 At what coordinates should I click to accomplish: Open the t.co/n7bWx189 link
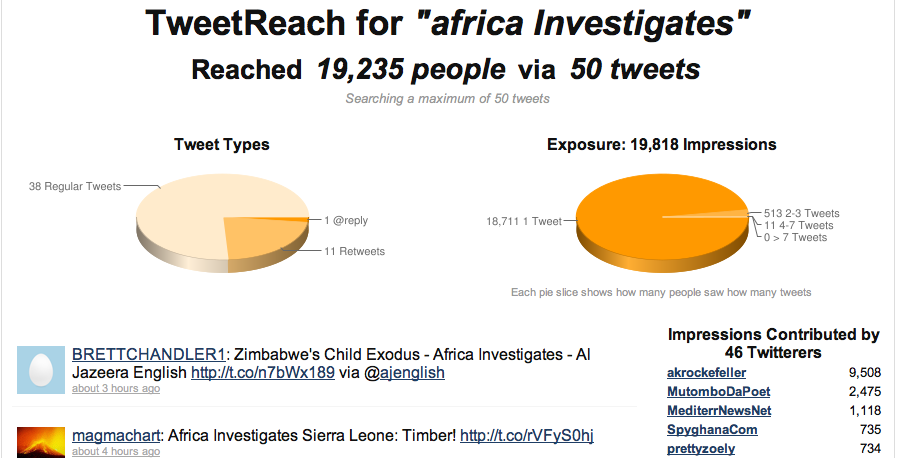[263, 372]
